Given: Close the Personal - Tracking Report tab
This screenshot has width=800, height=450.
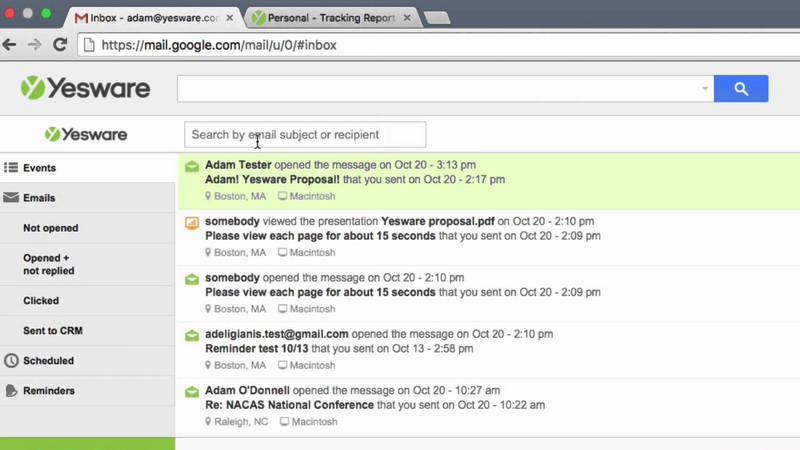Looking at the screenshot, I should (407, 18).
